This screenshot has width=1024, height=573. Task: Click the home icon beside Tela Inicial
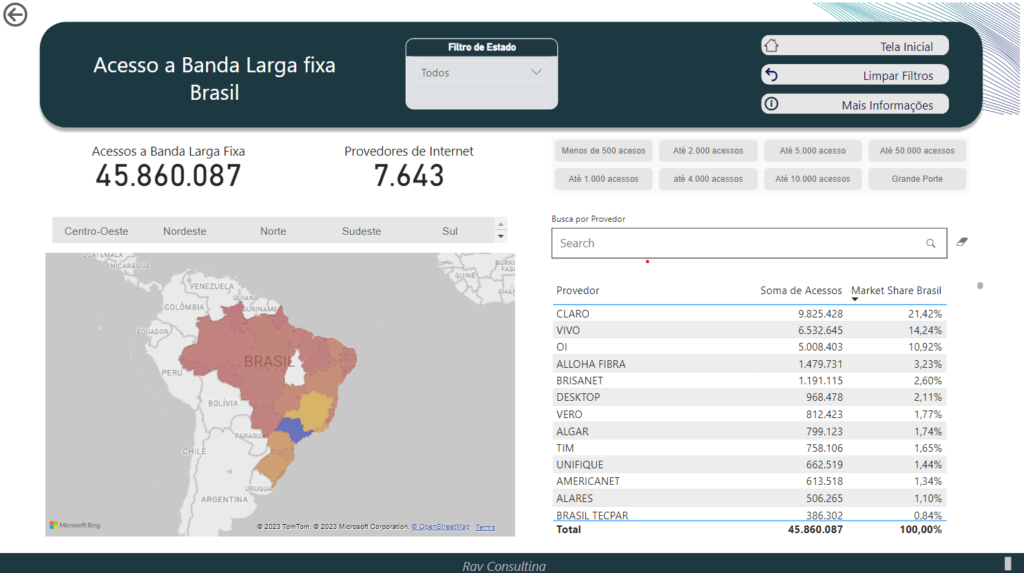coord(771,46)
